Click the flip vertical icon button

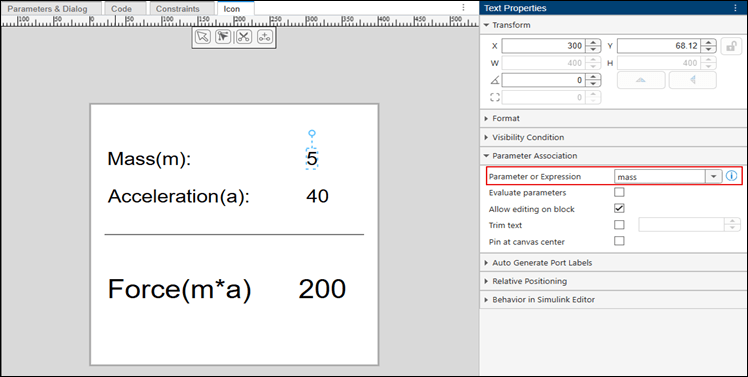click(x=641, y=80)
